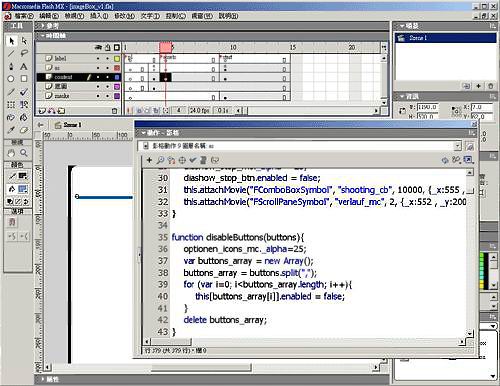The image size is (500, 386).
Task: Toggle eye column header for all layers
Action: [98, 48]
